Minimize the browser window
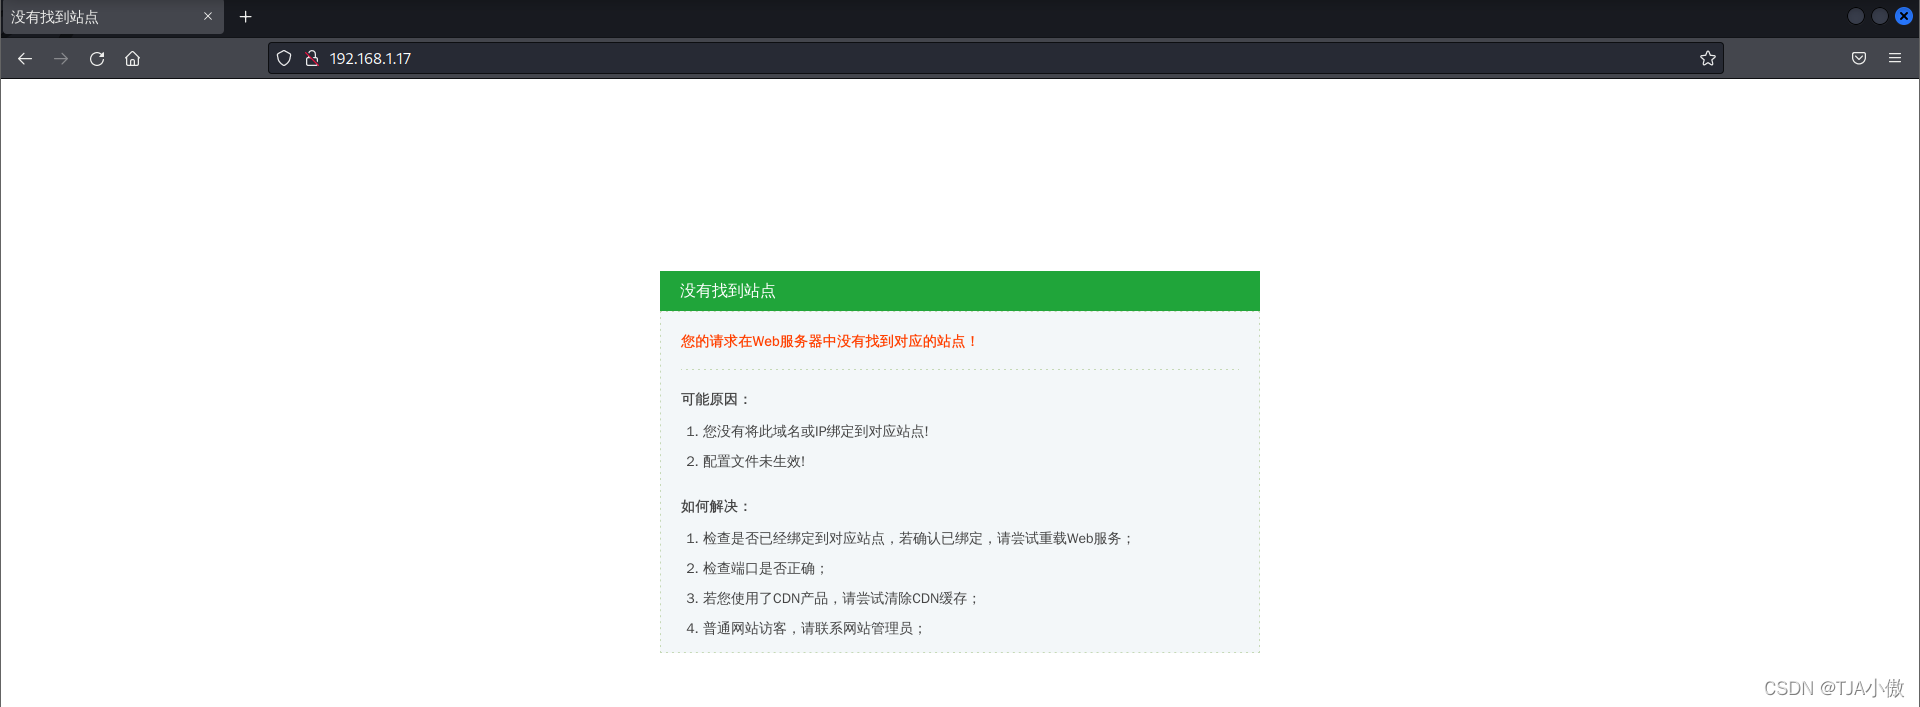 click(1856, 16)
